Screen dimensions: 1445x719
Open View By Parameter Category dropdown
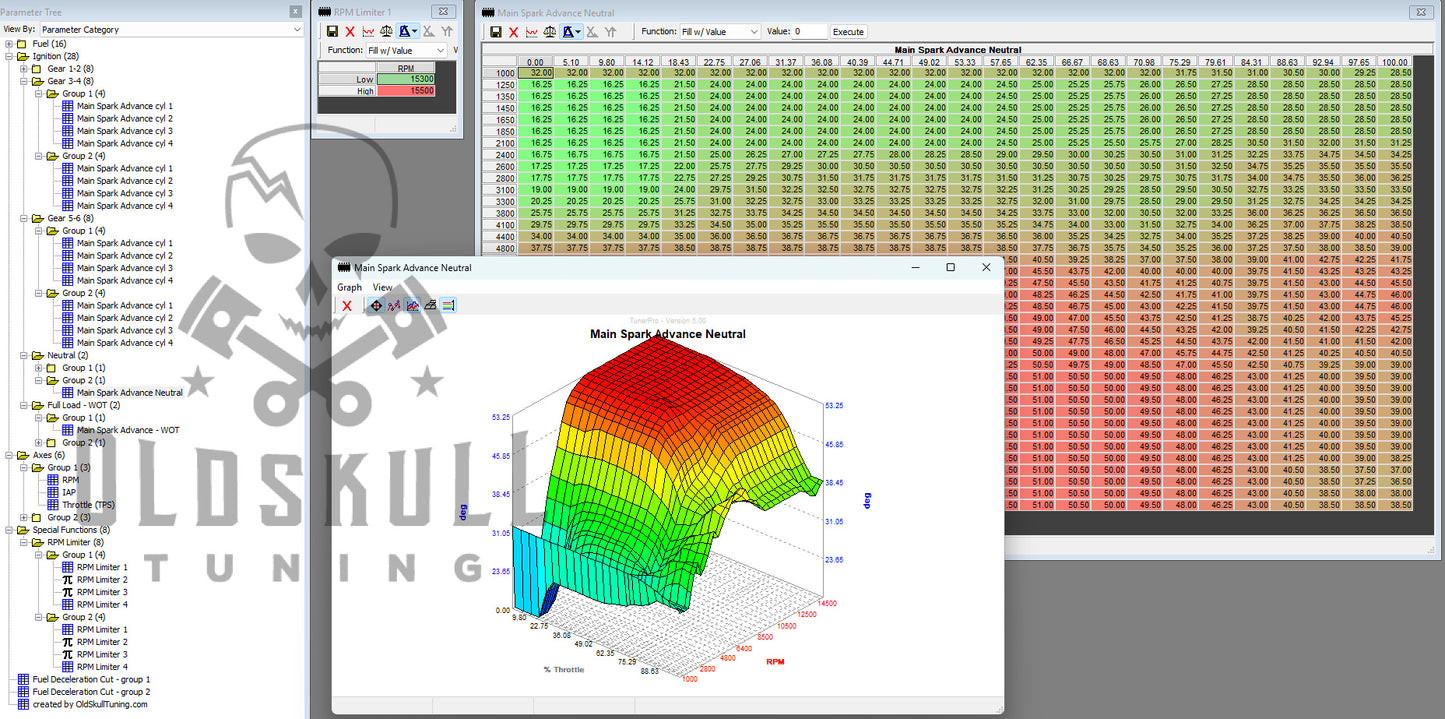click(296, 30)
